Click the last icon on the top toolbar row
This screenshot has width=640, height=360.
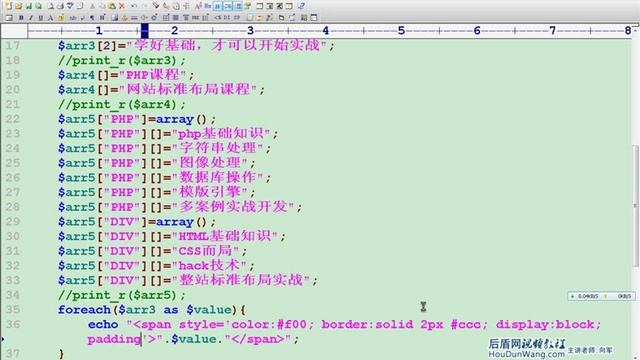pyautogui.click(x=301, y=6)
